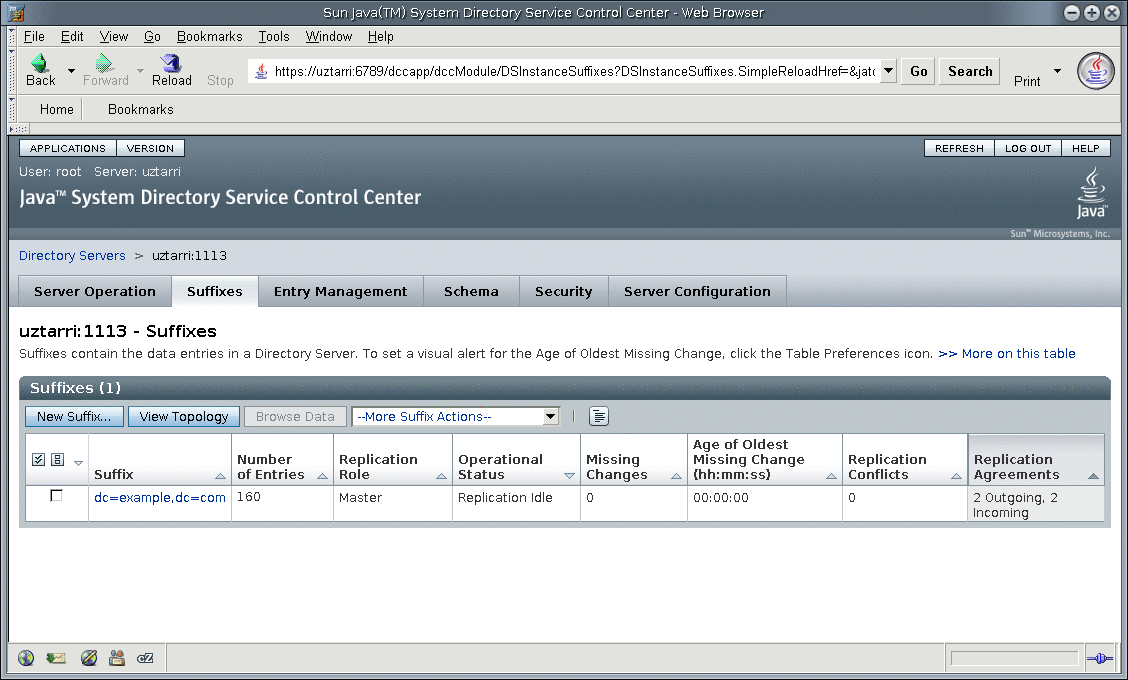Open IRC chat icon in status bar
The image size is (1128, 680).
tap(145, 658)
